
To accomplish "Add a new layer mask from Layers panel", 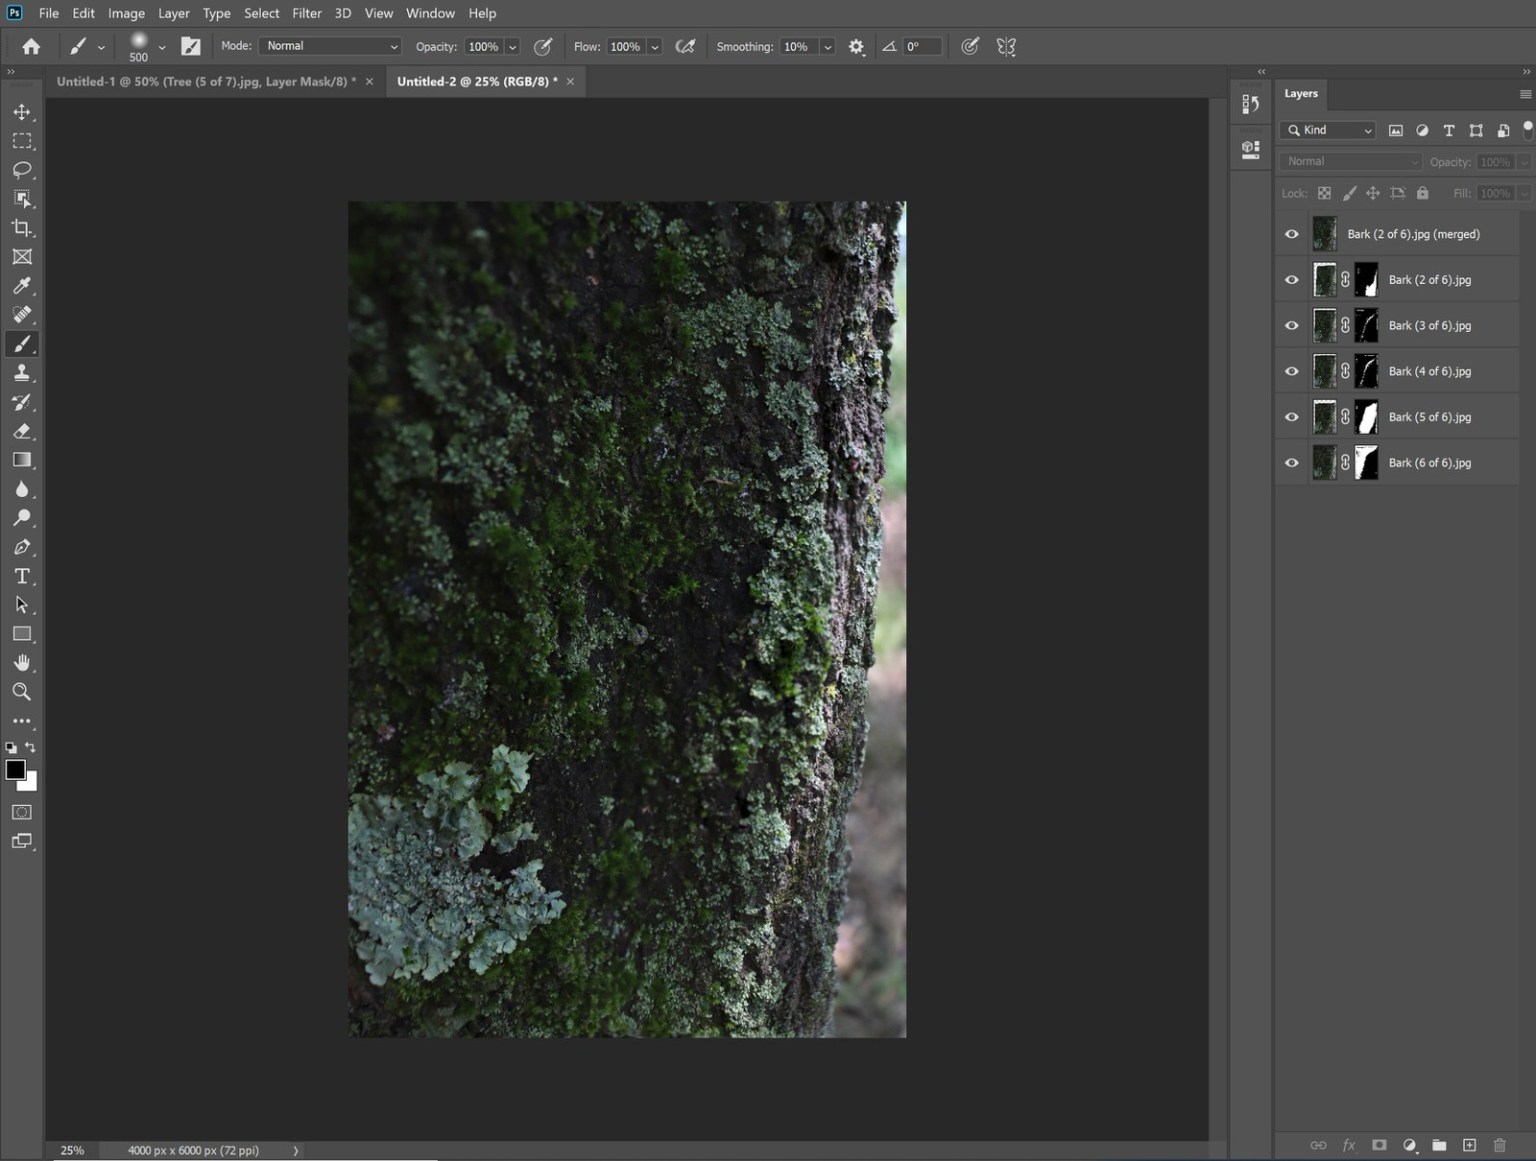I will [1379, 1145].
